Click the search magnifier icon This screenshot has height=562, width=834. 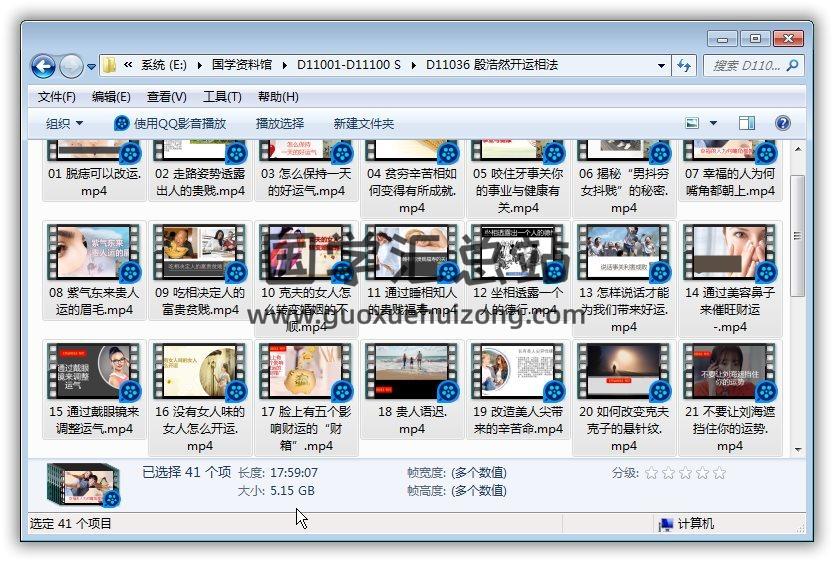tap(792, 66)
